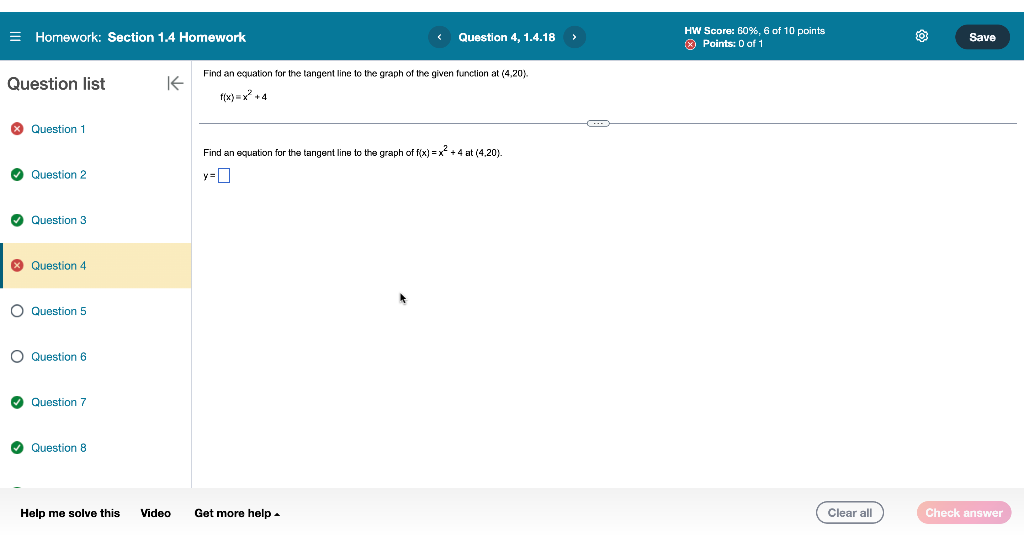Click the Save button
The height and width of the screenshot is (537, 1024).
[982, 37]
